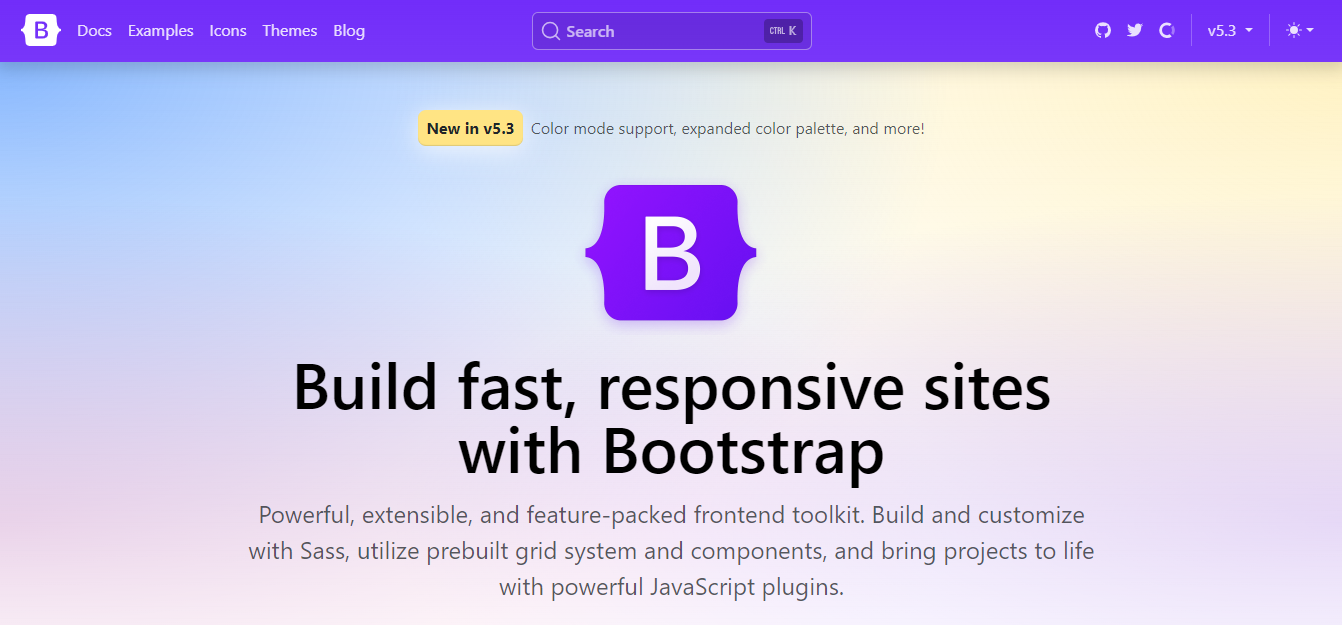Image resolution: width=1342 pixels, height=625 pixels.
Task: Open the Docs navigation link
Action: tap(94, 31)
